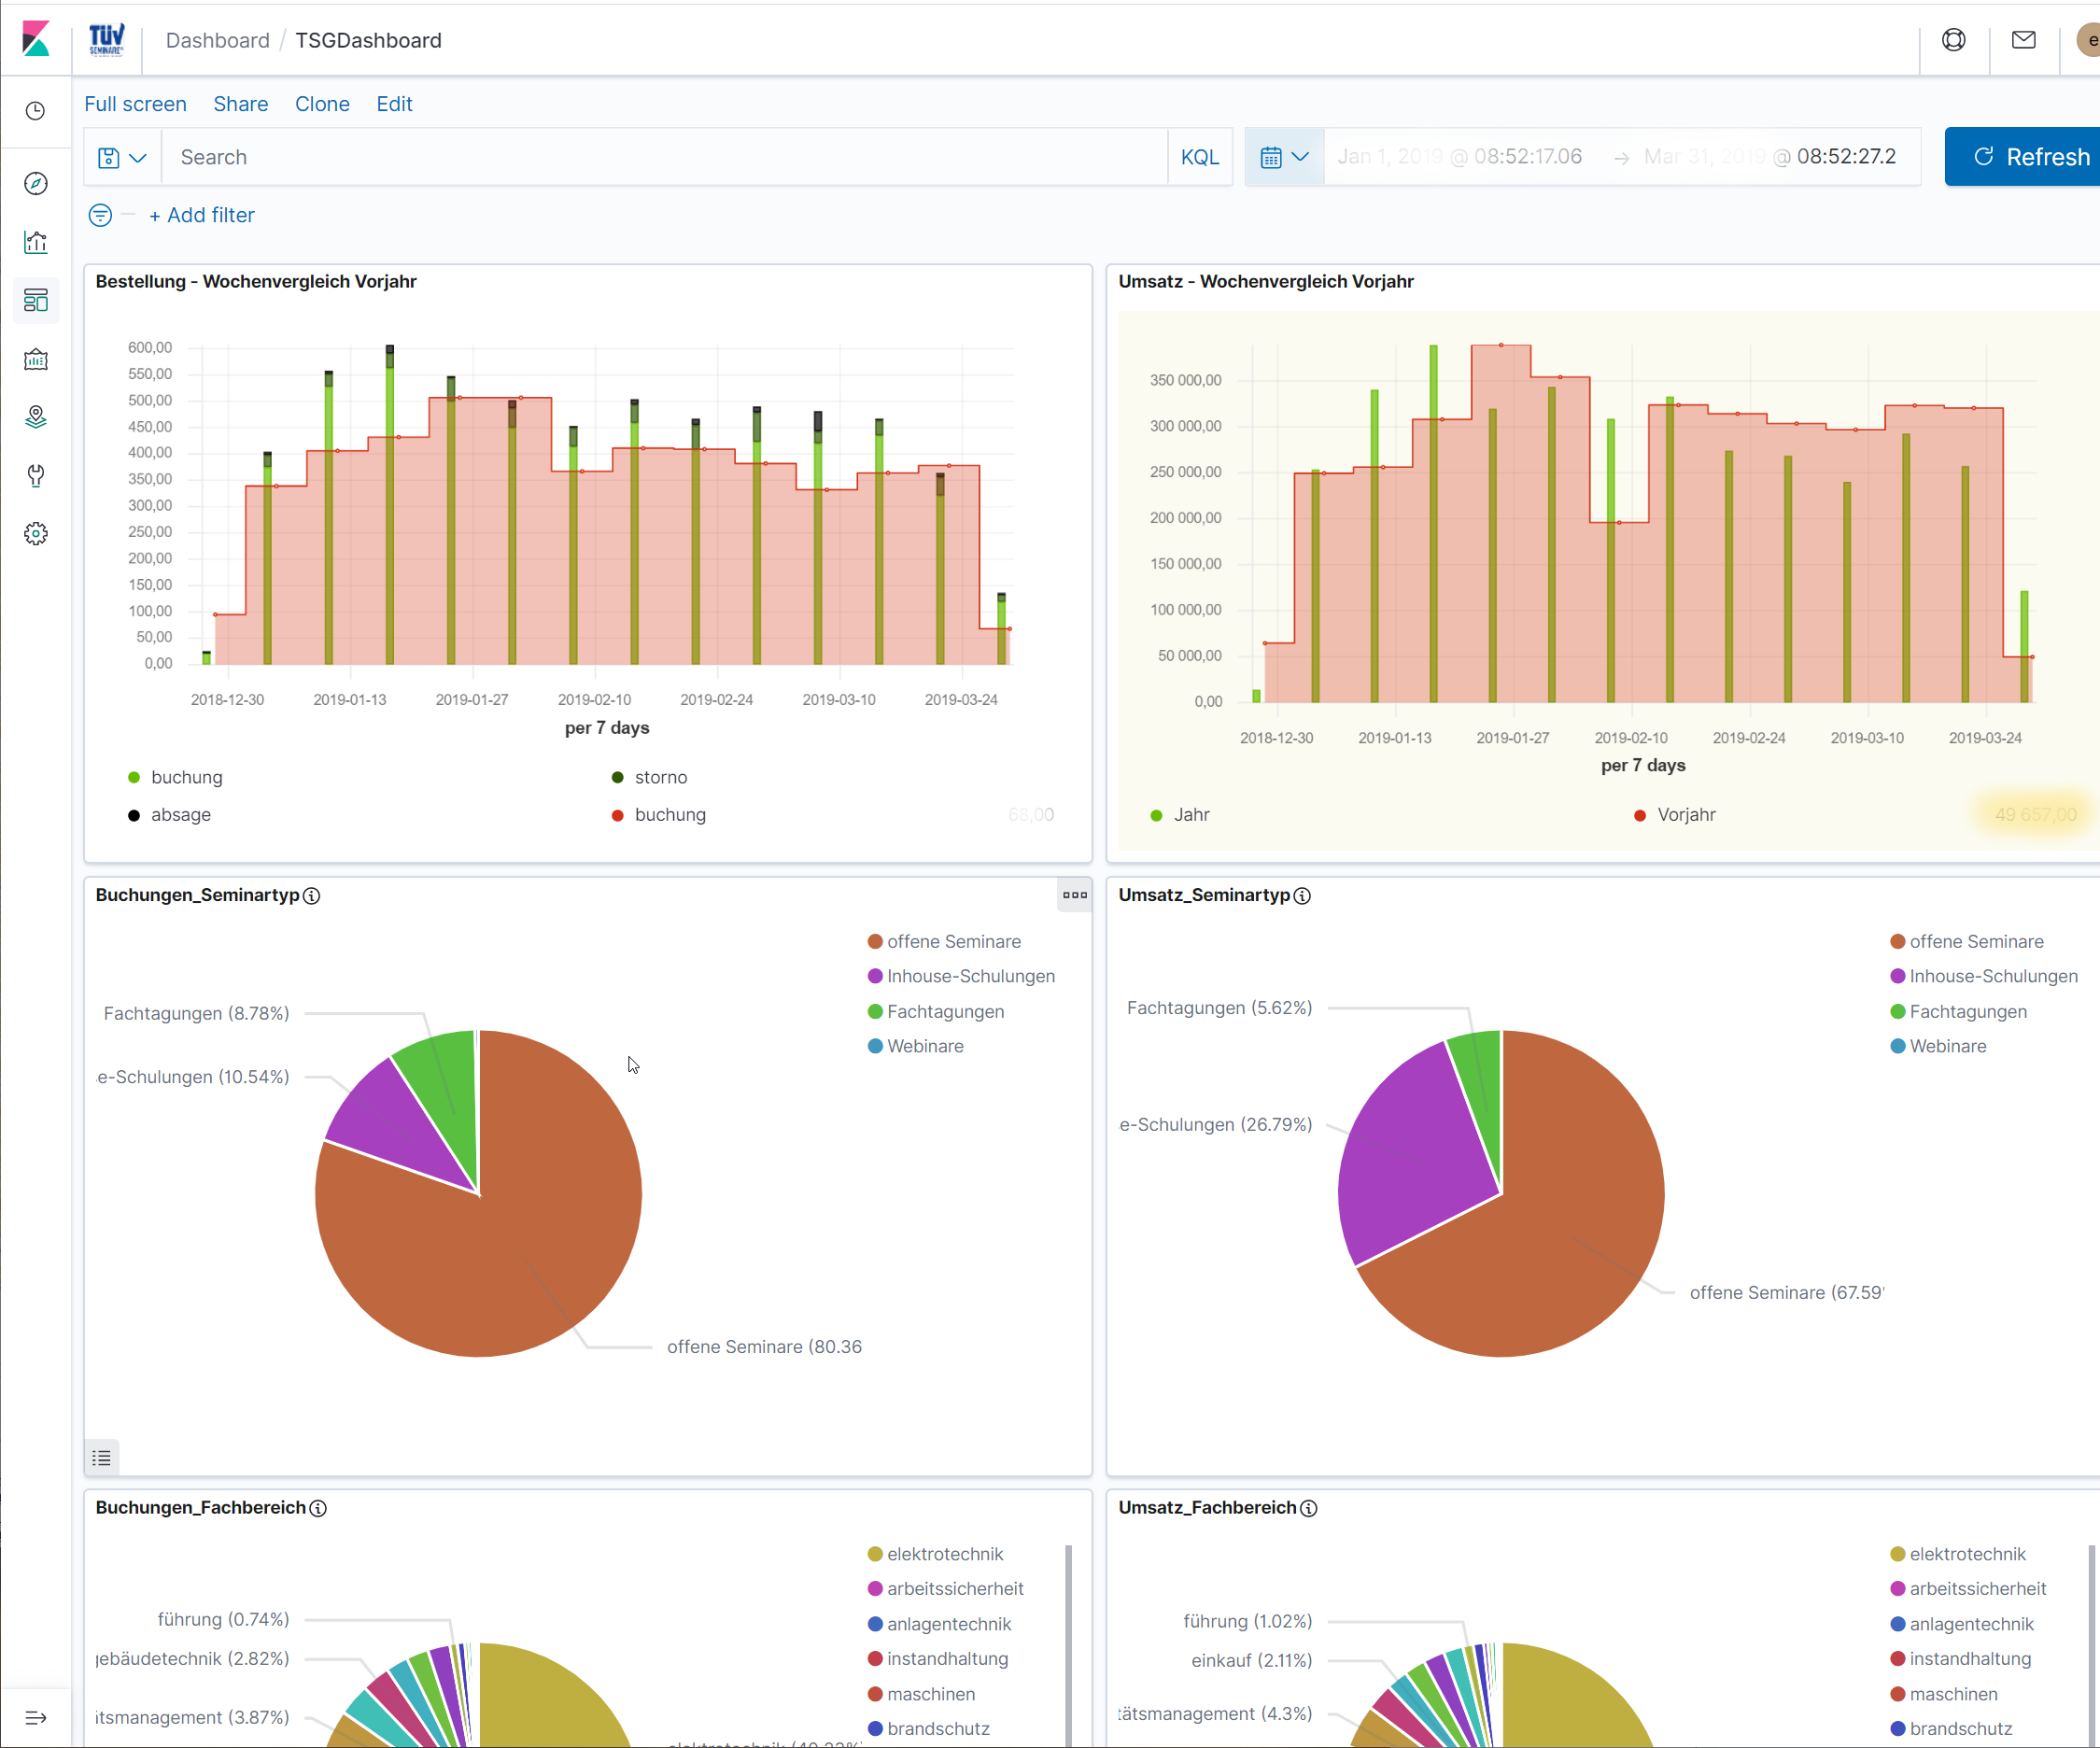Click Clone menu item
The width and height of the screenshot is (2100, 1748).
(322, 104)
